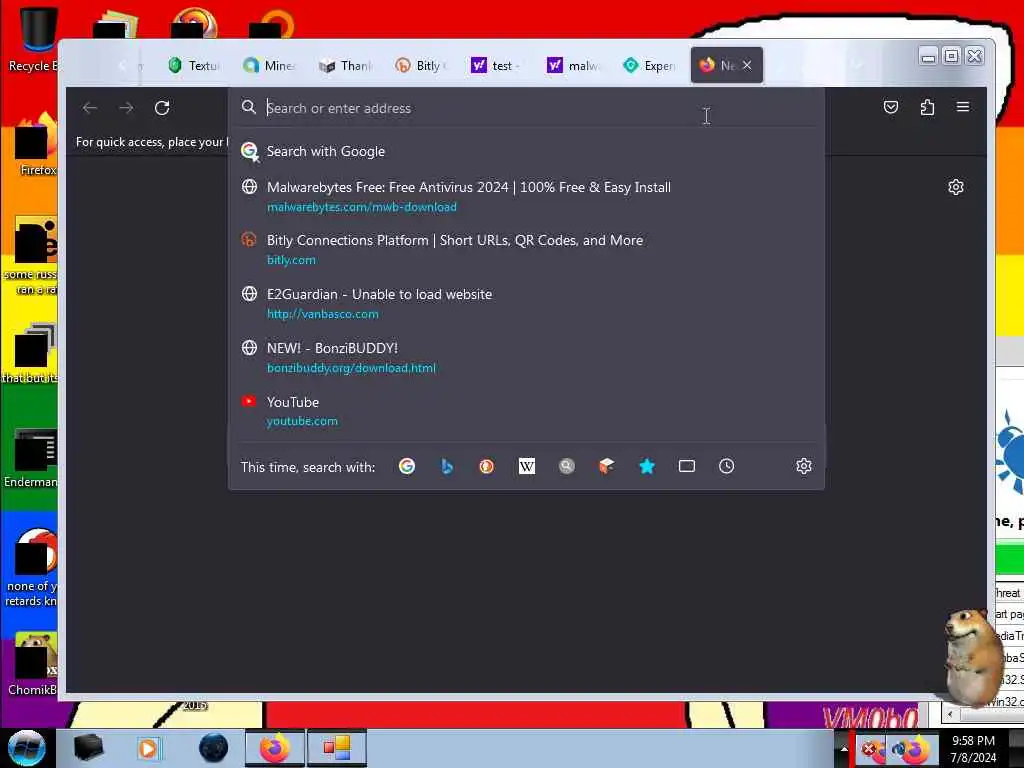Open the dark globe taskbar icon
The width and height of the screenshot is (1024, 768).
click(x=213, y=748)
